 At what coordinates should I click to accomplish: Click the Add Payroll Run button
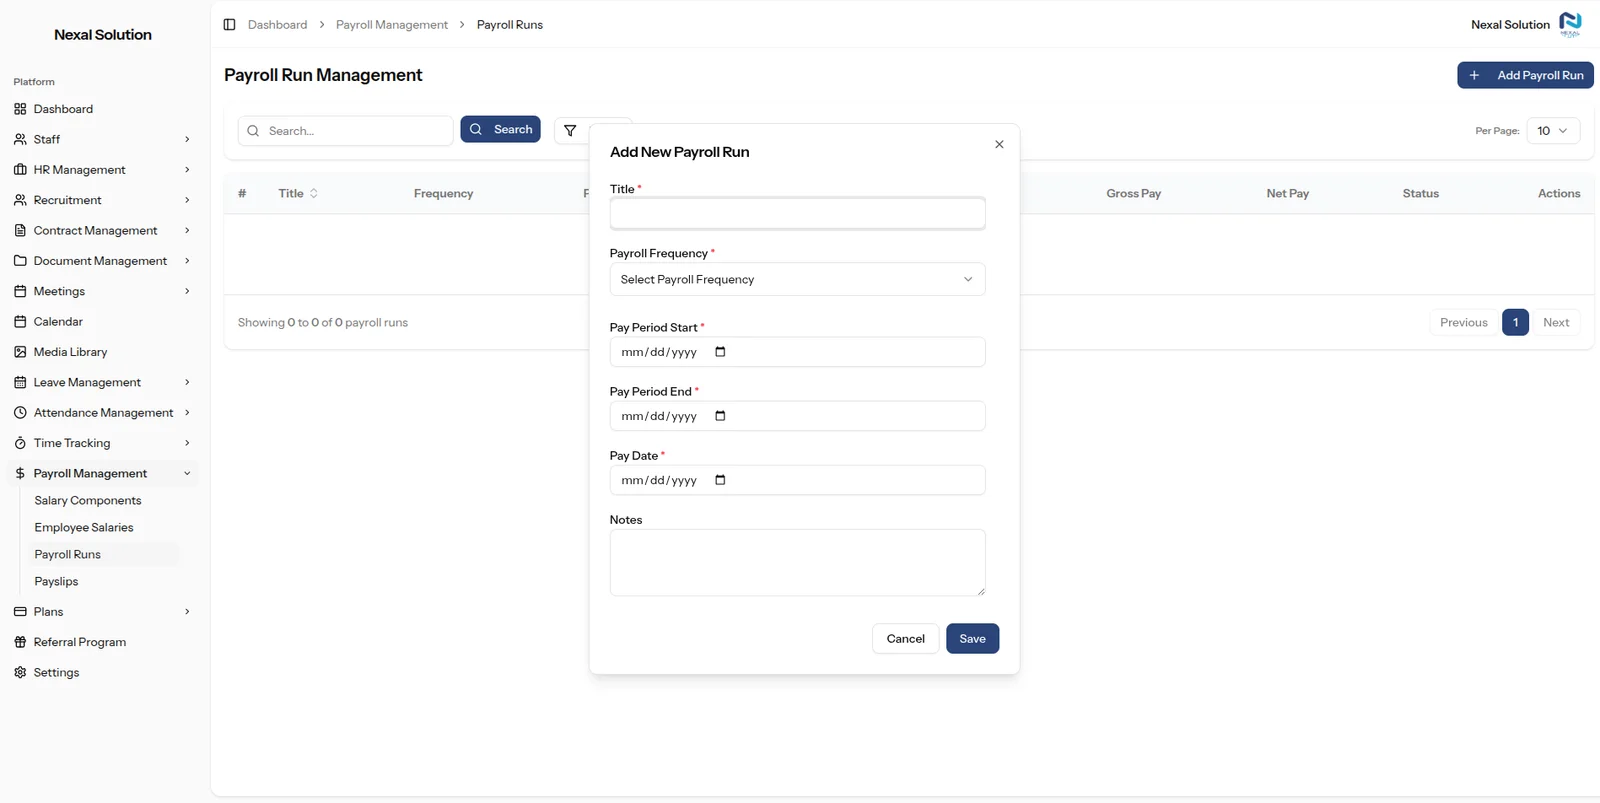click(x=1525, y=75)
